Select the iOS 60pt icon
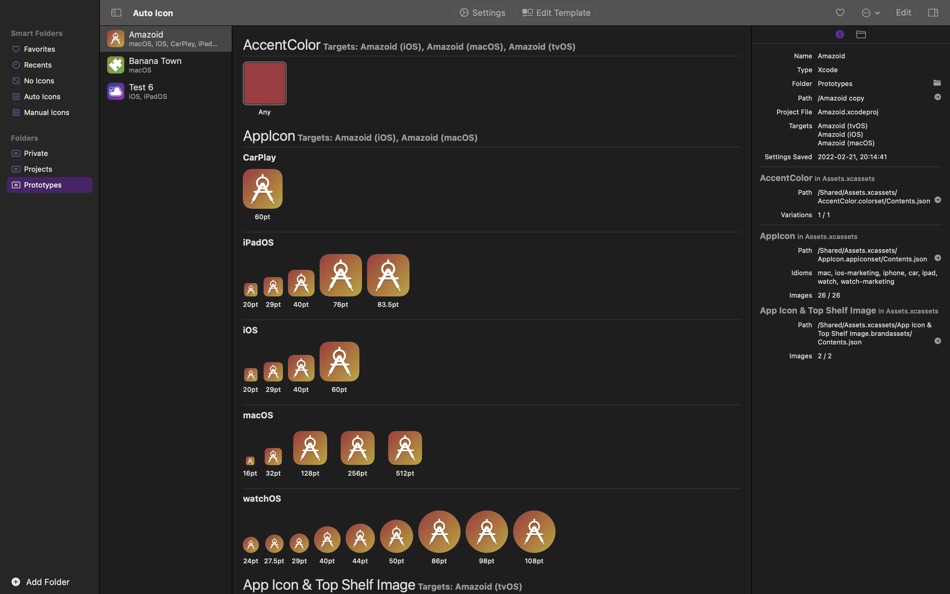This screenshot has height=594, width=950. (x=339, y=362)
